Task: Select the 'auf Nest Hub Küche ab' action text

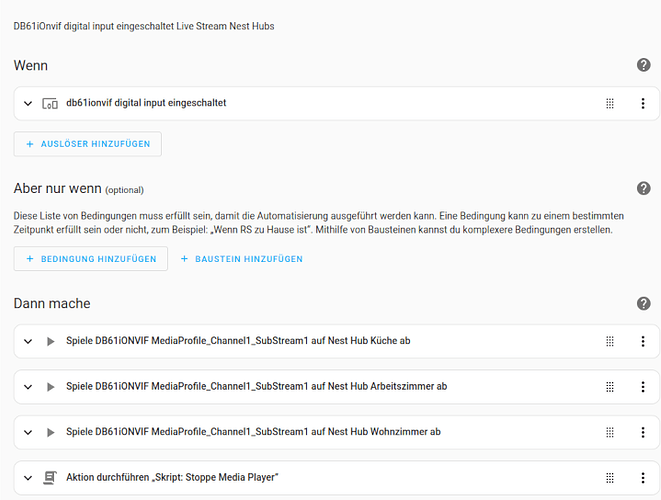Action: [360, 341]
